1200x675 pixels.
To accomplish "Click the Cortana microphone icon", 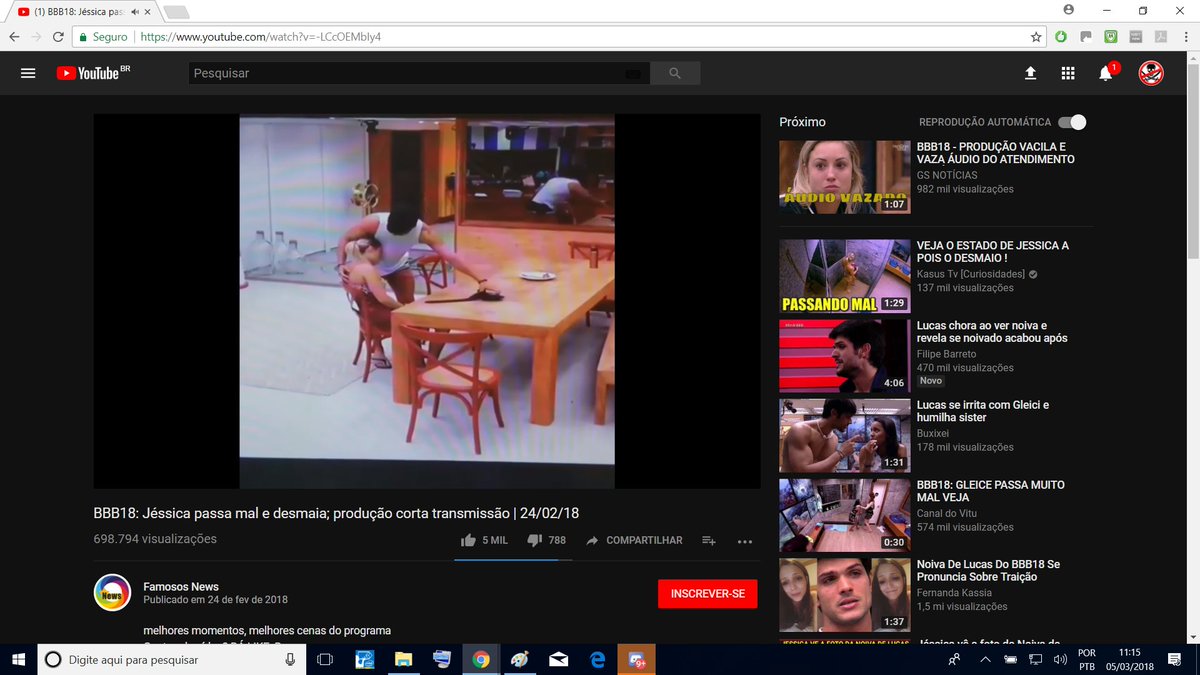I will (290, 659).
